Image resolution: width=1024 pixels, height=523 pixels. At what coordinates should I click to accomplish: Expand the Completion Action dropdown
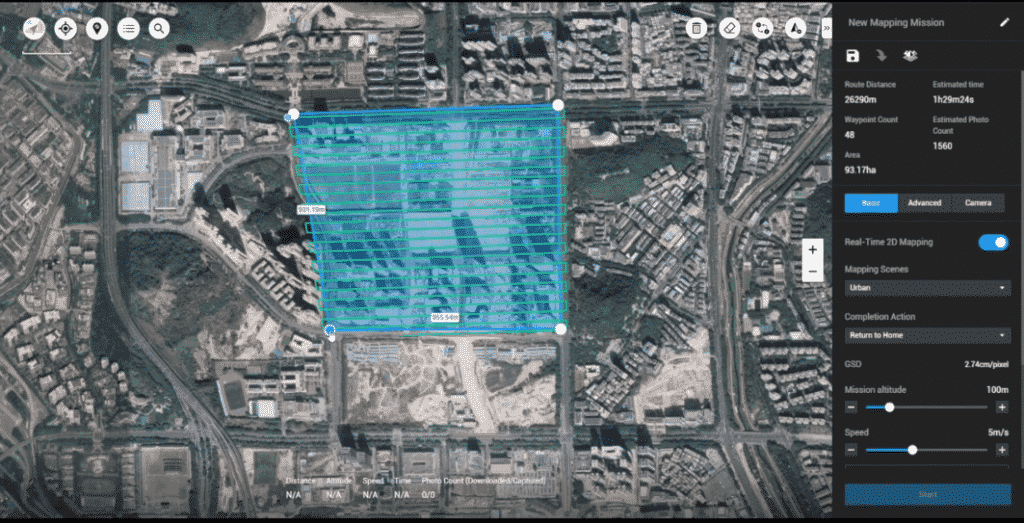click(x=927, y=335)
